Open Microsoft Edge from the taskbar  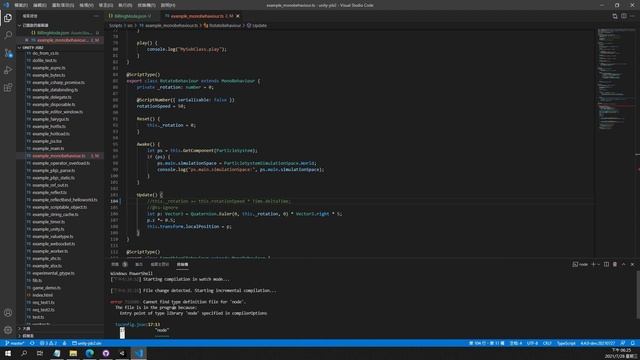click(89, 353)
